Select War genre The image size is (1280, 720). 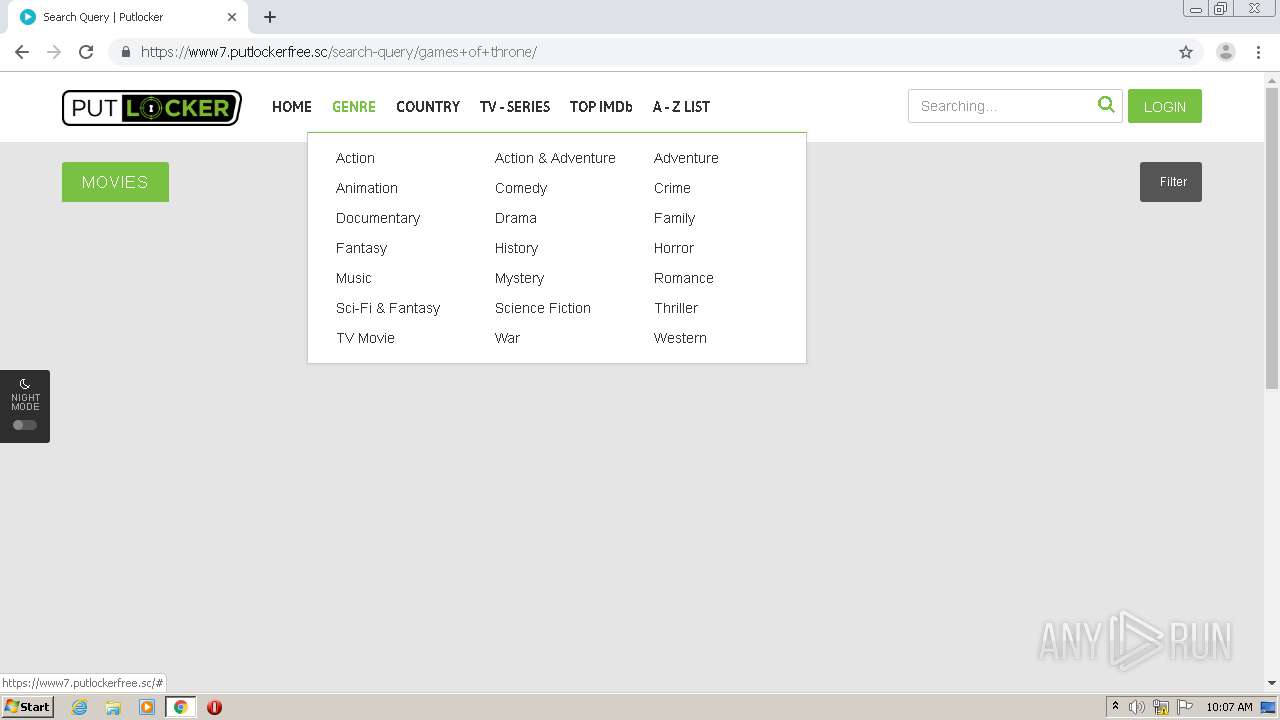507,338
